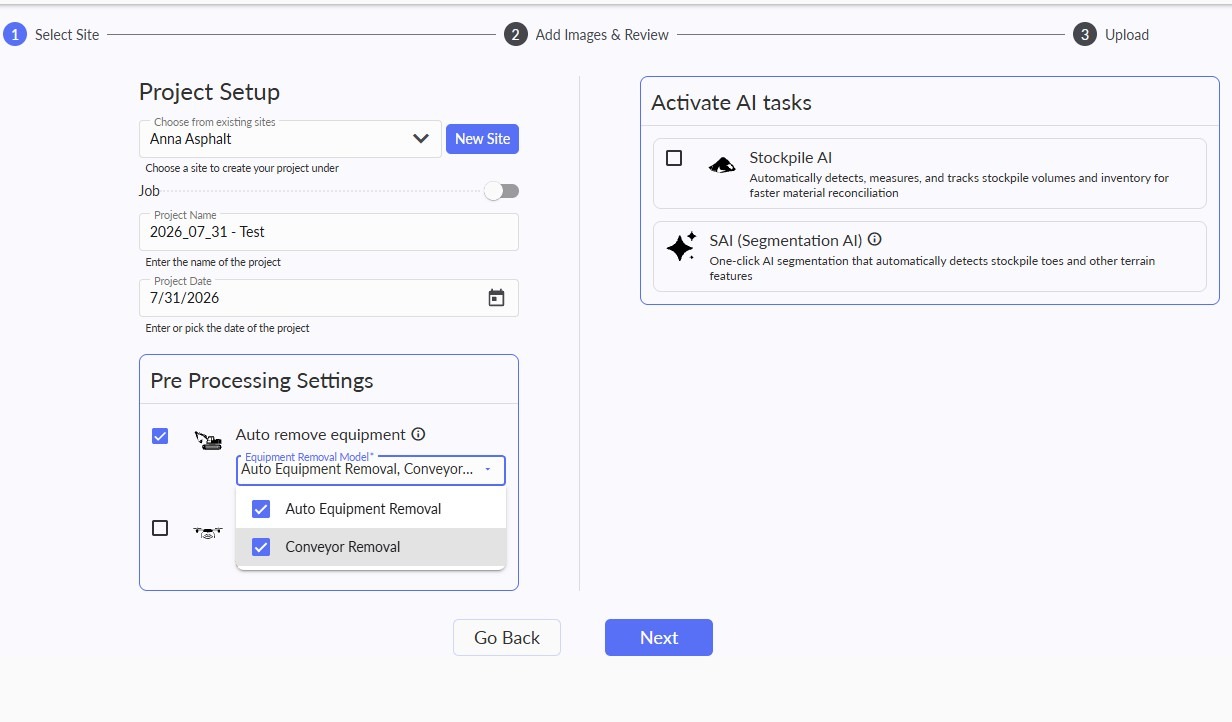Choose Auto Equipment Removal in the list

pyautogui.click(x=371, y=509)
